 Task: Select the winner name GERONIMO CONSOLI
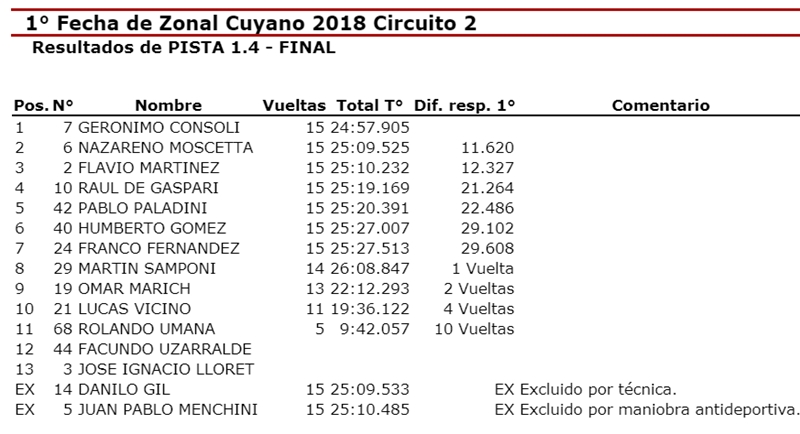pos(159,128)
